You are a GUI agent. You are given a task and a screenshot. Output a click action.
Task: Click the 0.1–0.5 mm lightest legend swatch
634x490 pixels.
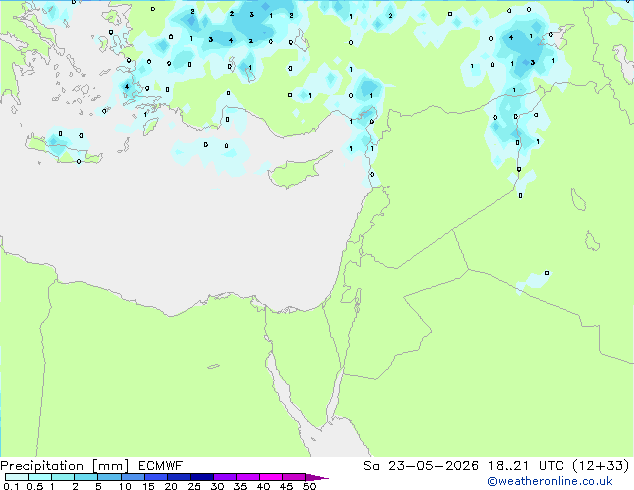tap(17, 477)
